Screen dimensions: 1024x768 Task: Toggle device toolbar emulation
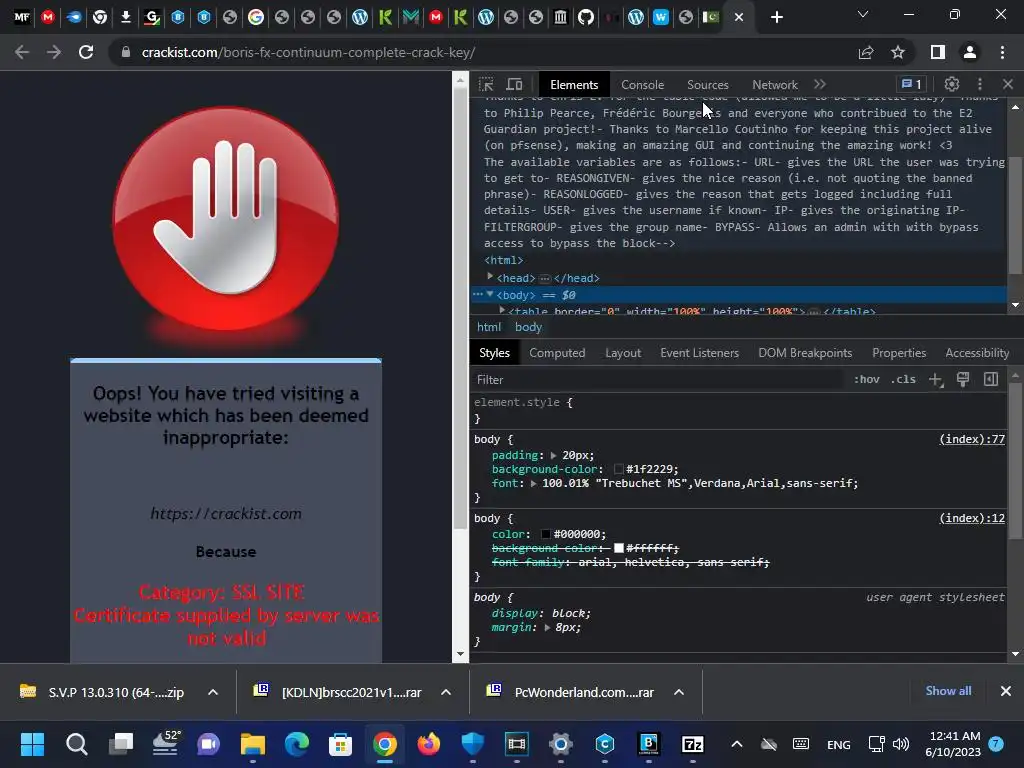click(x=515, y=84)
